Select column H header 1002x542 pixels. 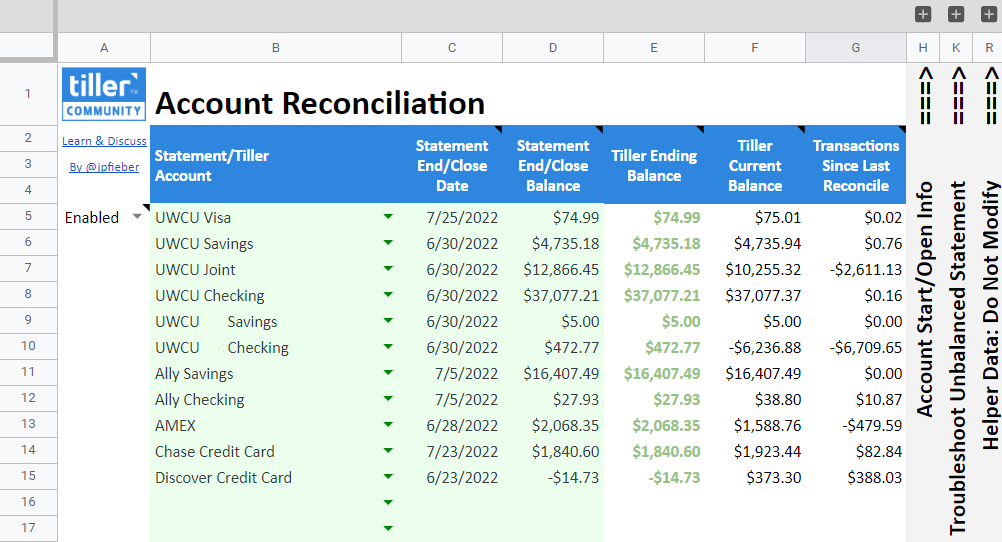tap(923, 48)
